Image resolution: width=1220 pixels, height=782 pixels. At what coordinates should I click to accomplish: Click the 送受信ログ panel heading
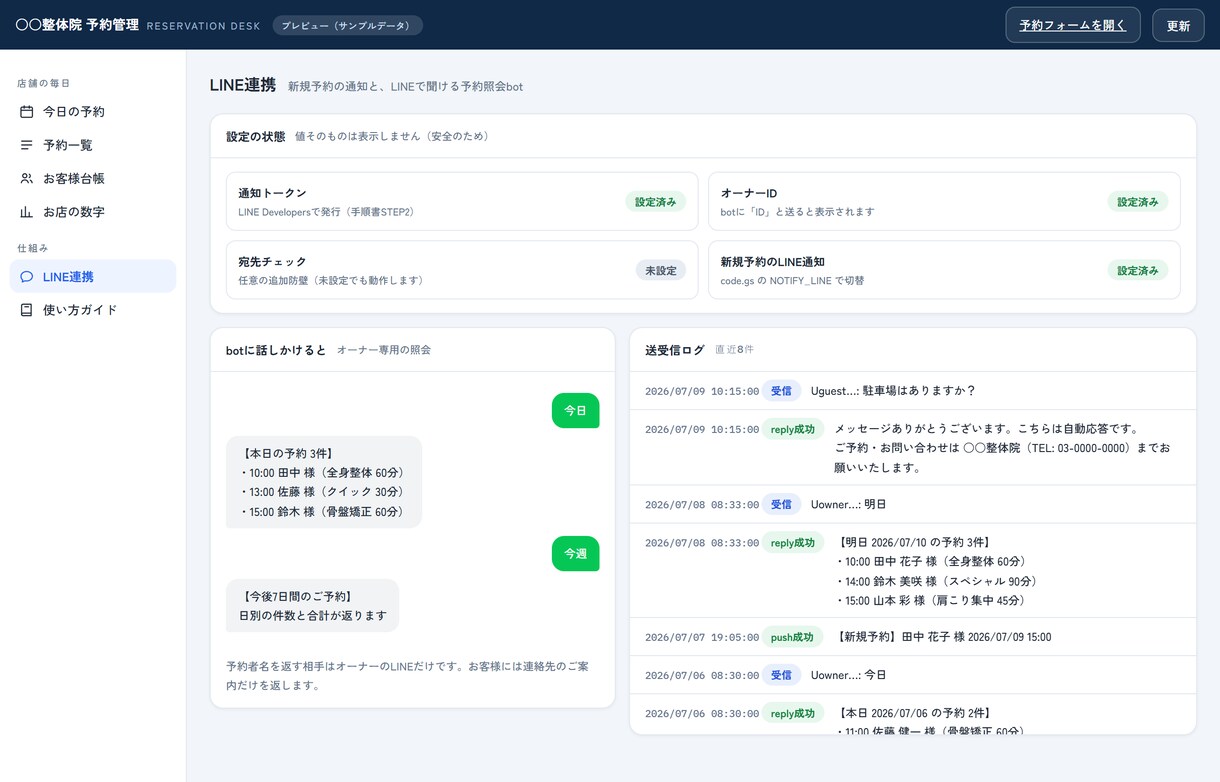pos(675,350)
